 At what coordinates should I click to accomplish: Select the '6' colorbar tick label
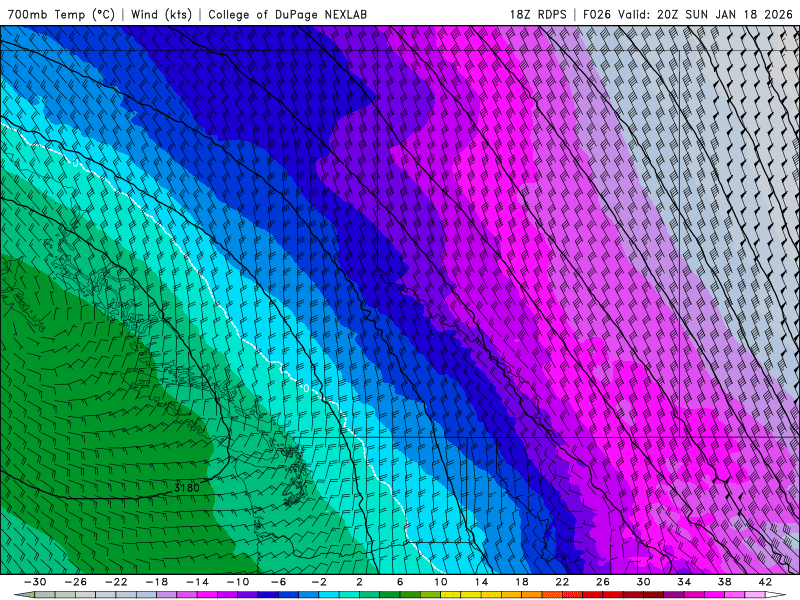400,582
